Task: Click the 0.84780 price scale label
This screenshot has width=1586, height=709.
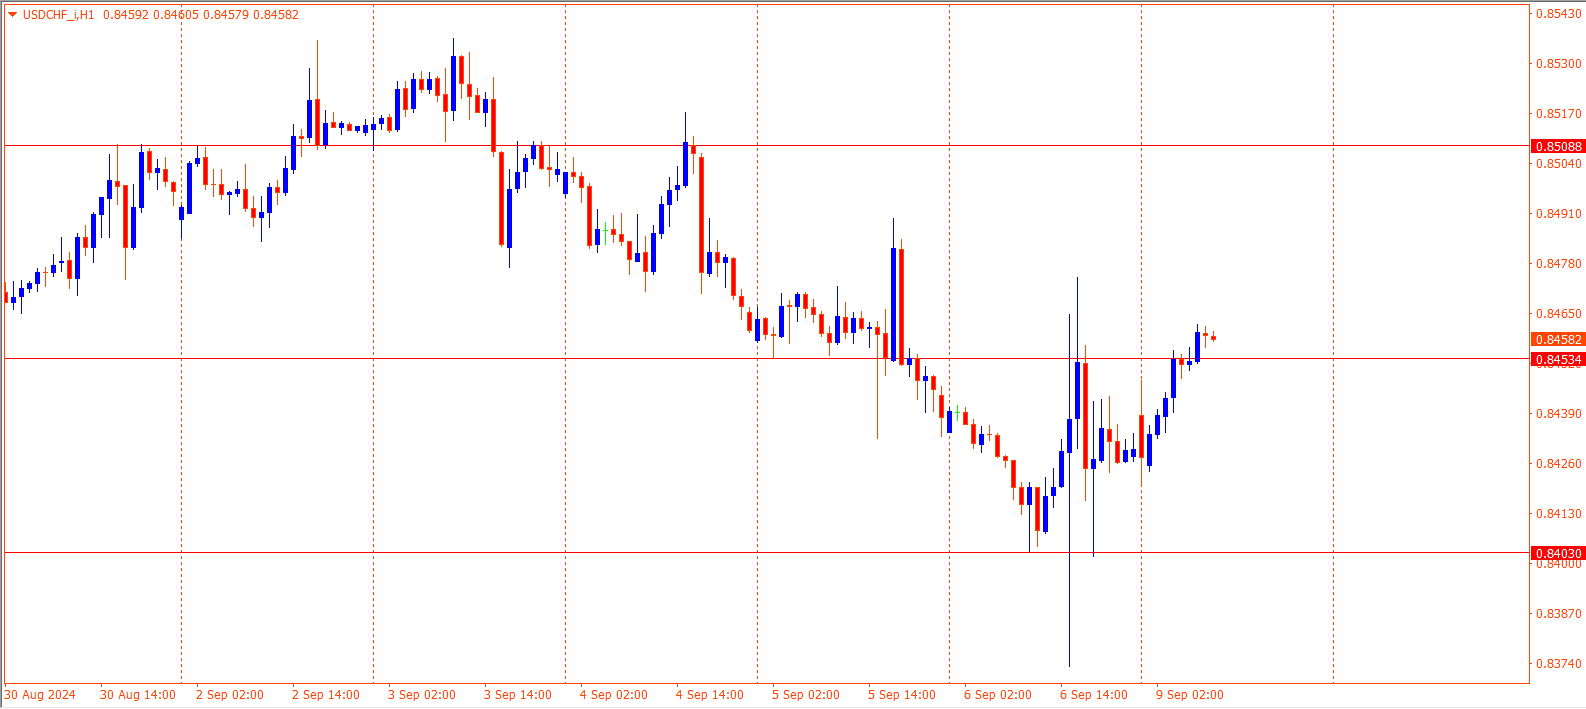Action: click(1559, 264)
